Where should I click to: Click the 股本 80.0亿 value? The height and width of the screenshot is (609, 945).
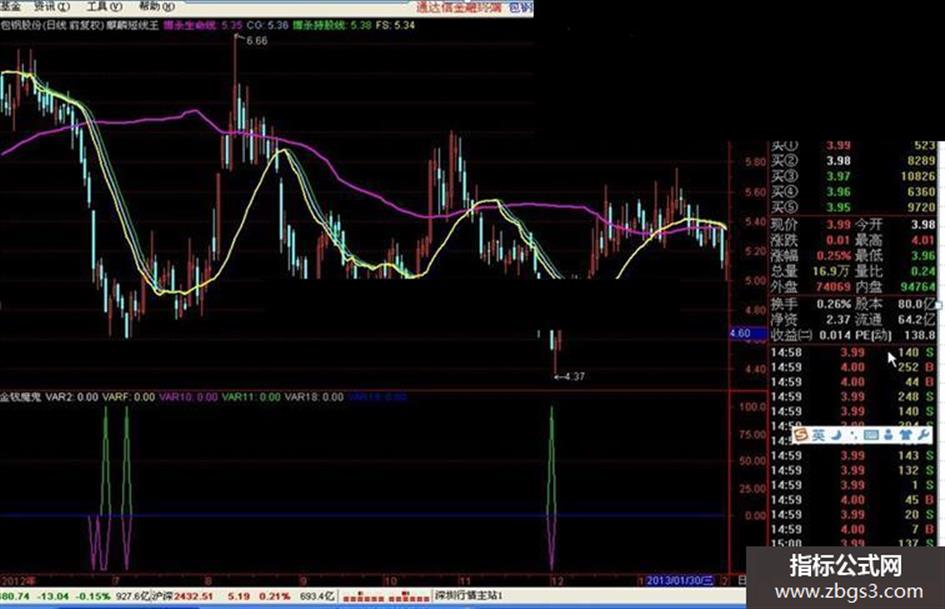point(917,304)
